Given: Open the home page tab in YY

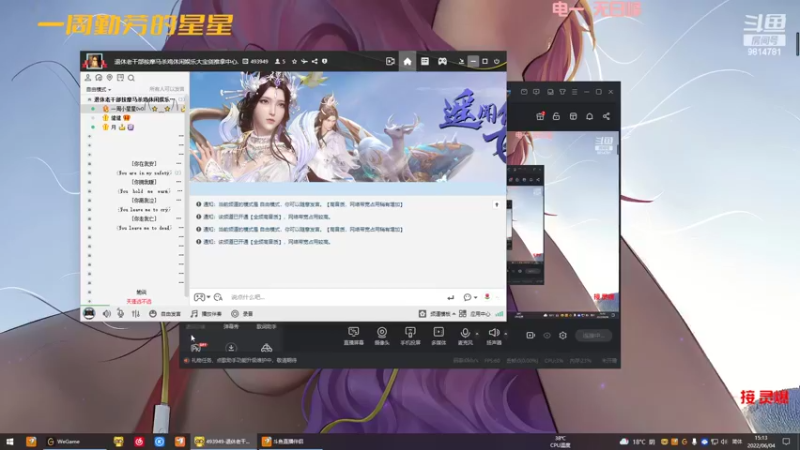Looking at the screenshot, I should click(x=407, y=62).
